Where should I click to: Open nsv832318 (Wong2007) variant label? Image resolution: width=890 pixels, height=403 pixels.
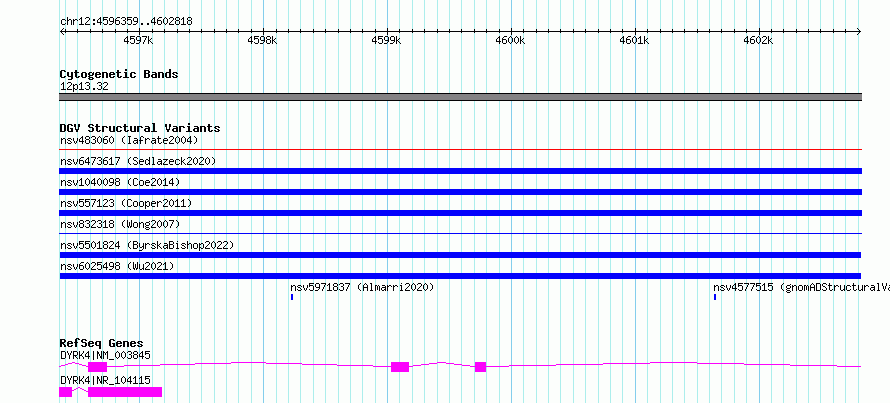pos(120,224)
